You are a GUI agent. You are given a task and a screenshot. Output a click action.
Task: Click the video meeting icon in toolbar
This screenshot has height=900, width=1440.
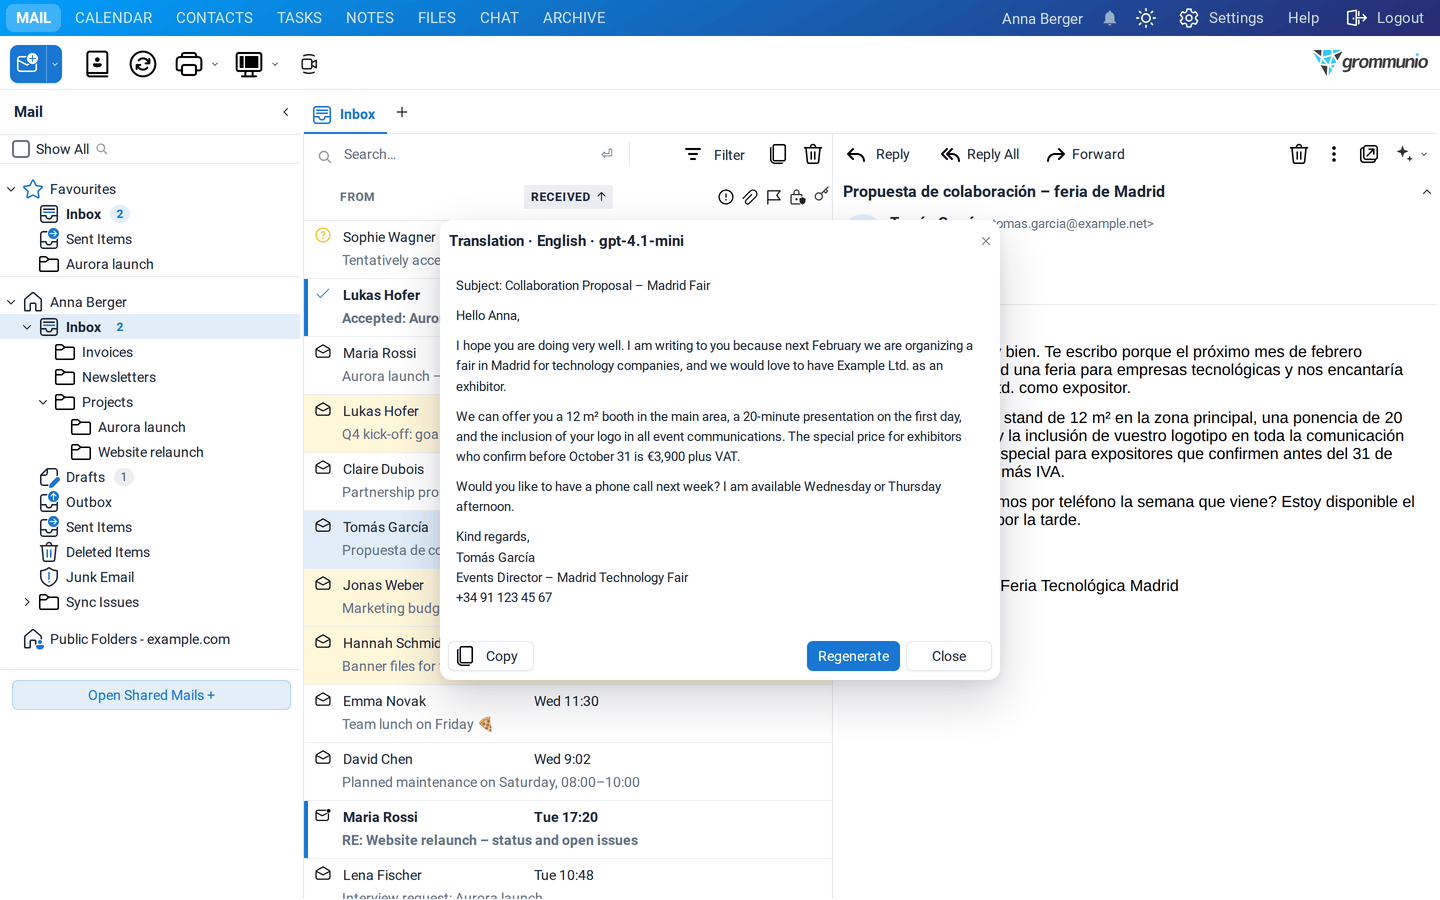pos(309,64)
